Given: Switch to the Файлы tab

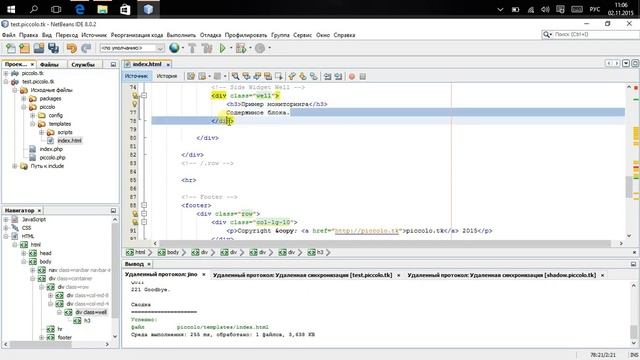Looking at the screenshot, I should (49, 64).
